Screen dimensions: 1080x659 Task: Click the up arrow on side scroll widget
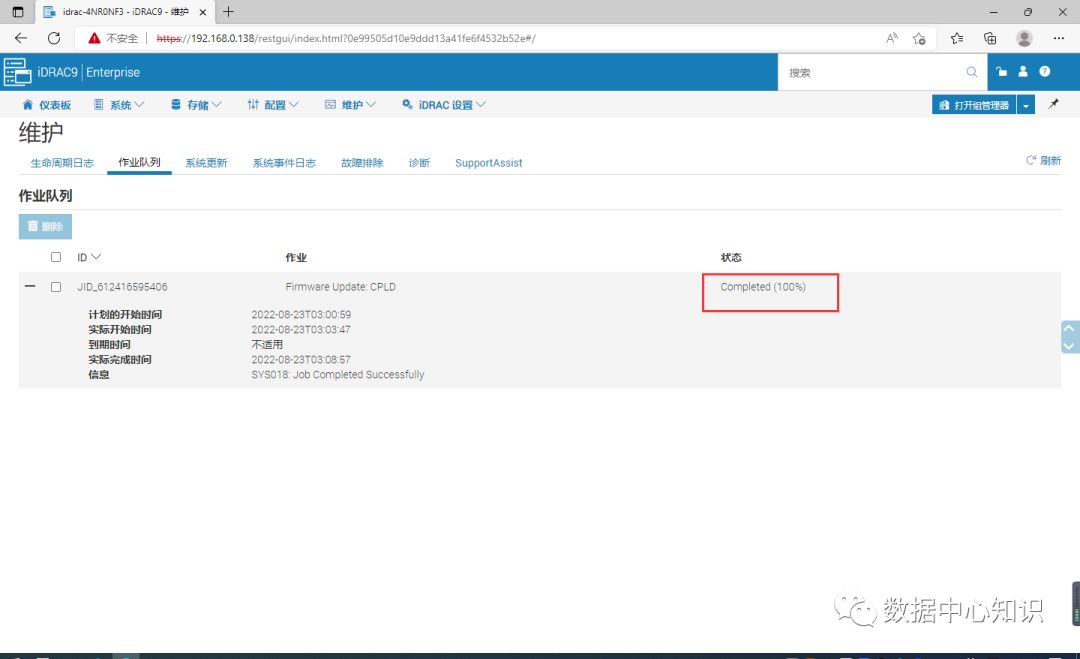1069,328
